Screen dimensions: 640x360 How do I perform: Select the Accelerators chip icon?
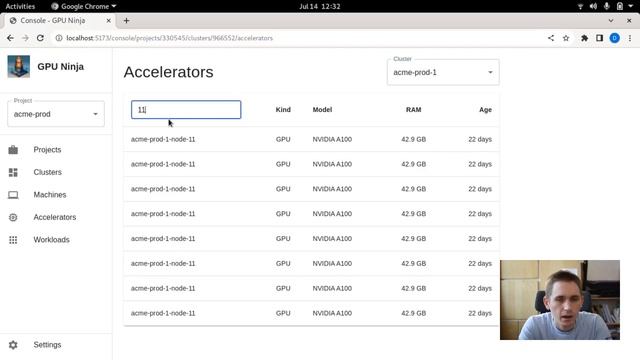tap(13, 217)
